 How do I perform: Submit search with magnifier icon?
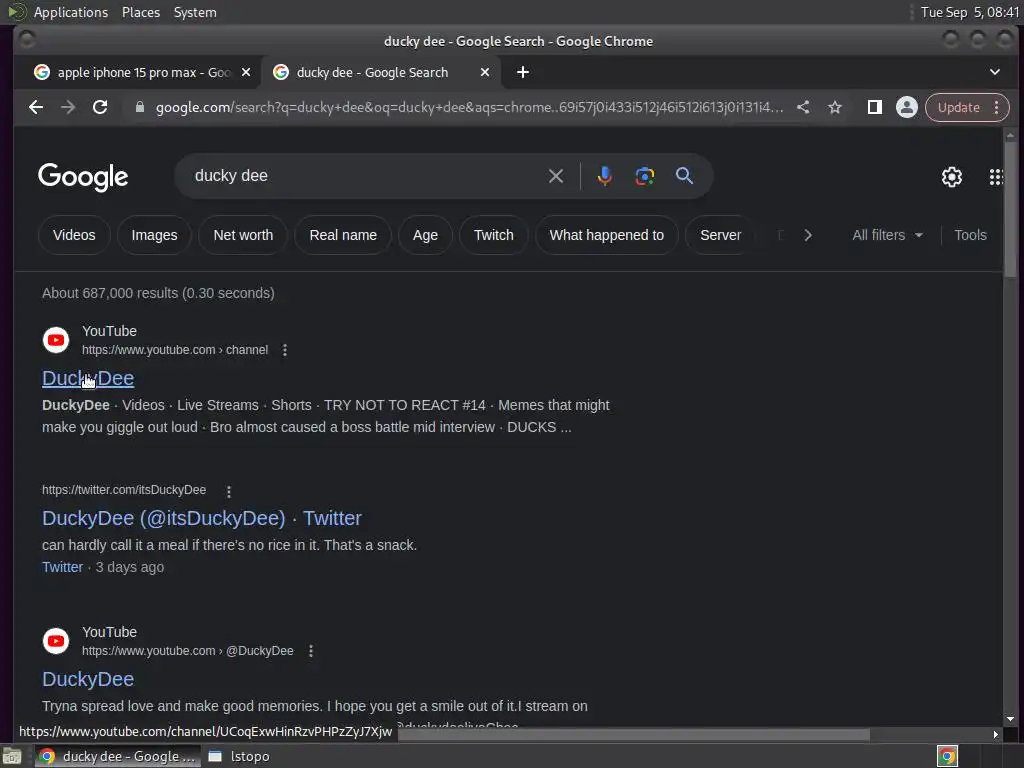(x=684, y=176)
